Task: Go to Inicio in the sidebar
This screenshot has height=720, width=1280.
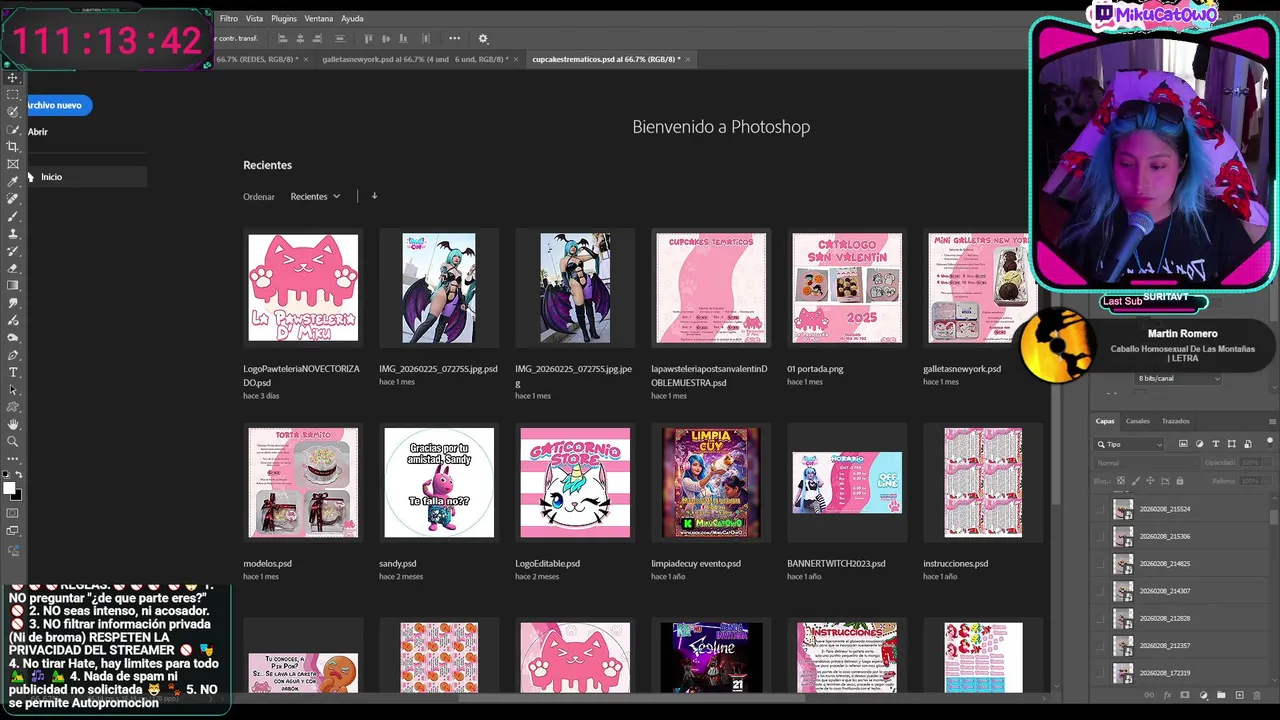Action: coord(85,177)
